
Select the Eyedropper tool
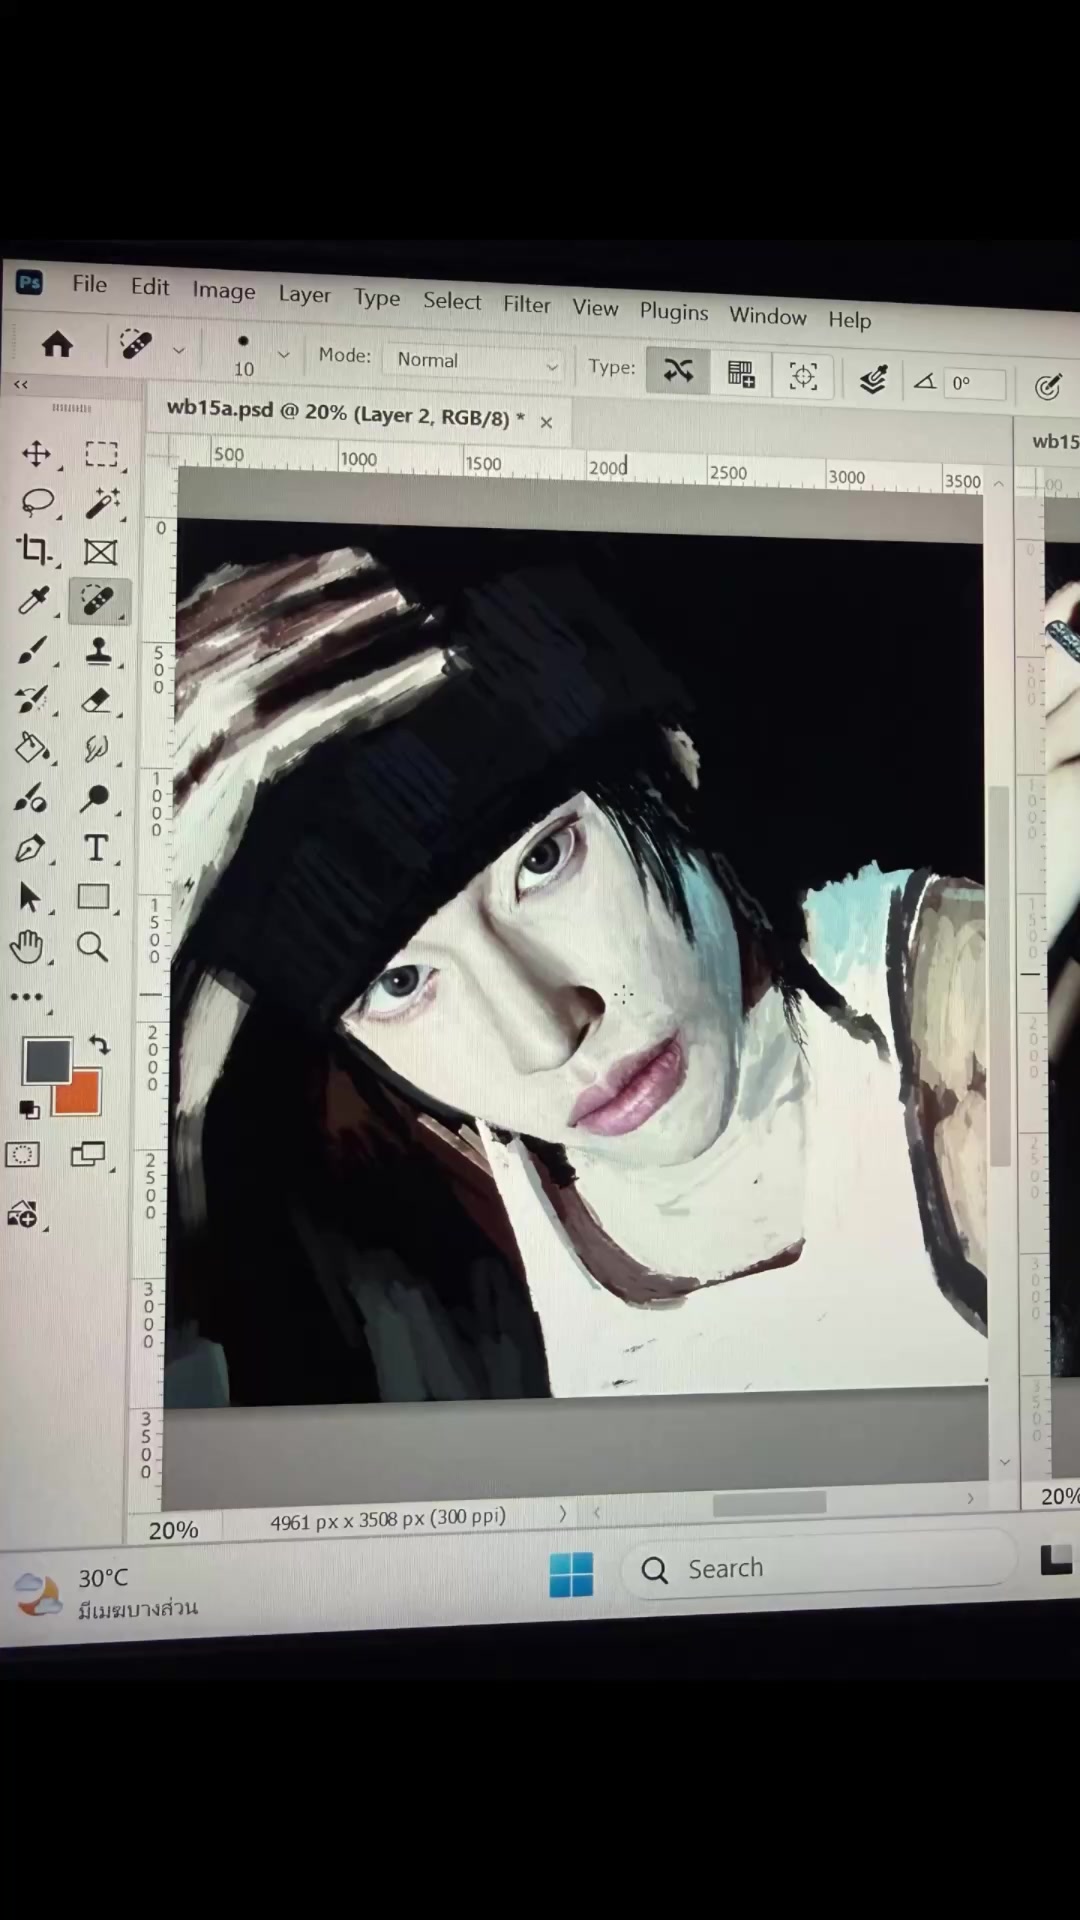coord(34,599)
